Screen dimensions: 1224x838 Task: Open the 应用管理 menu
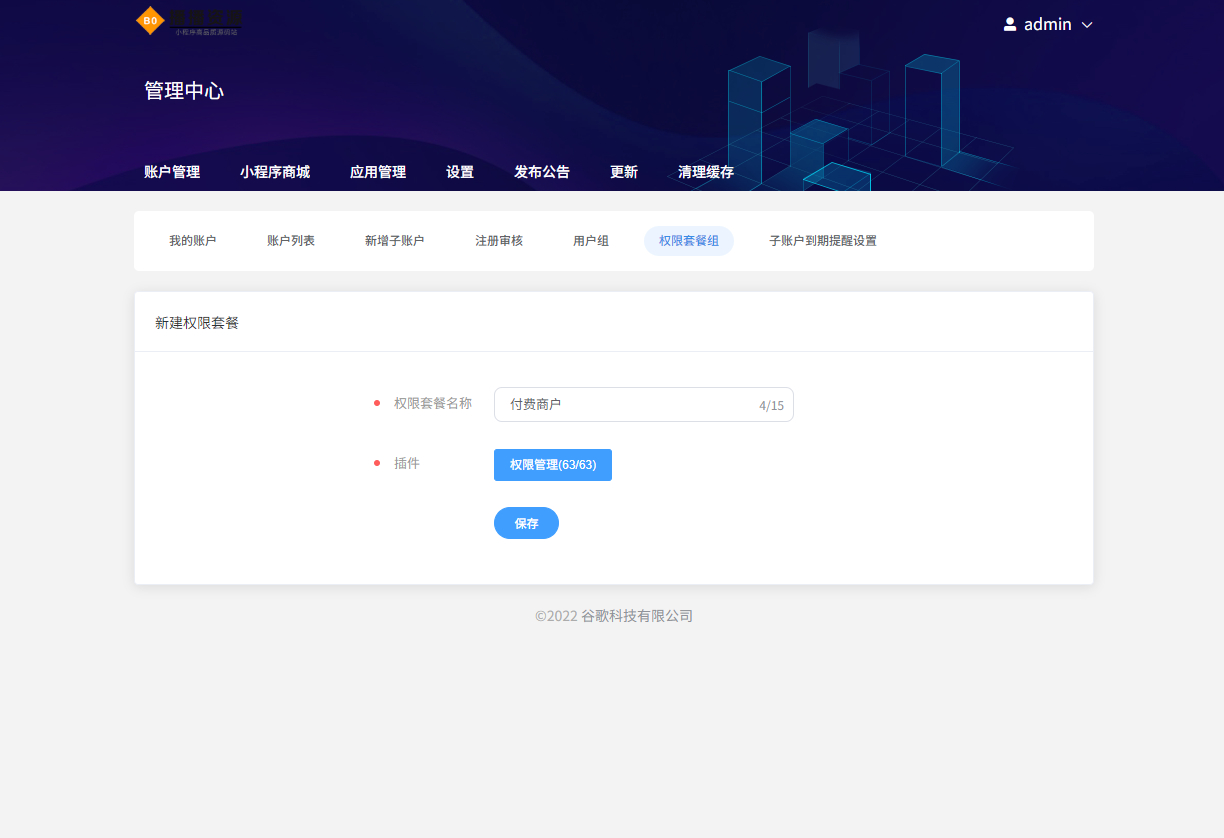point(378,171)
